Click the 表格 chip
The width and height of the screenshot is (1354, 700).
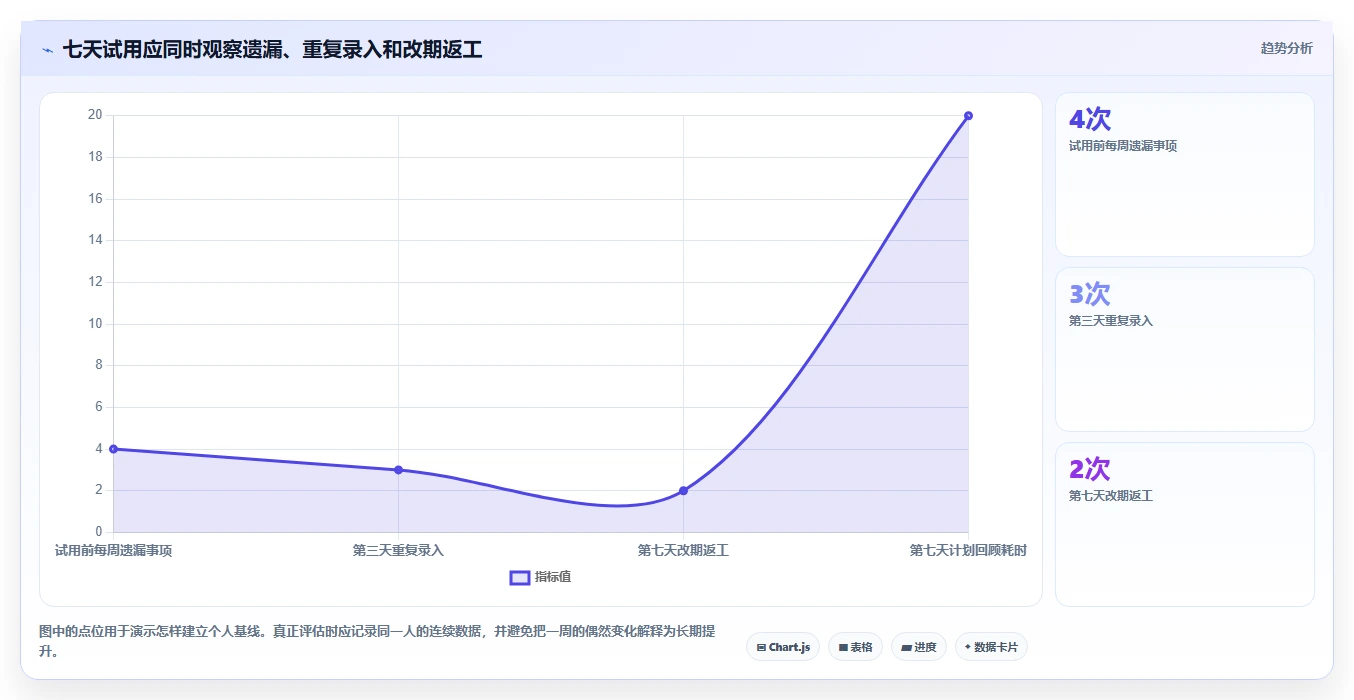pos(855,647)
